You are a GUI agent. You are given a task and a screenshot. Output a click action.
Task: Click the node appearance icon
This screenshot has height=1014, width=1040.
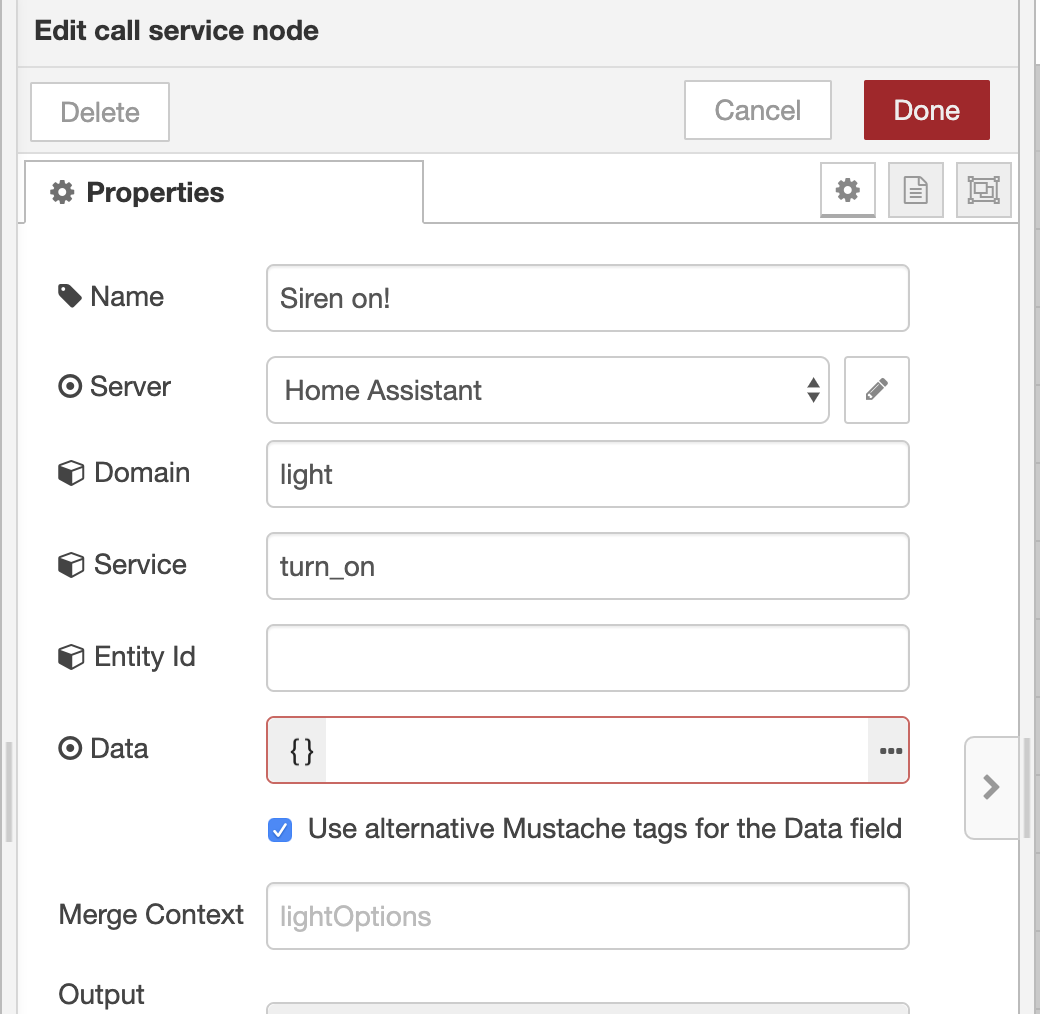[983, 190]
